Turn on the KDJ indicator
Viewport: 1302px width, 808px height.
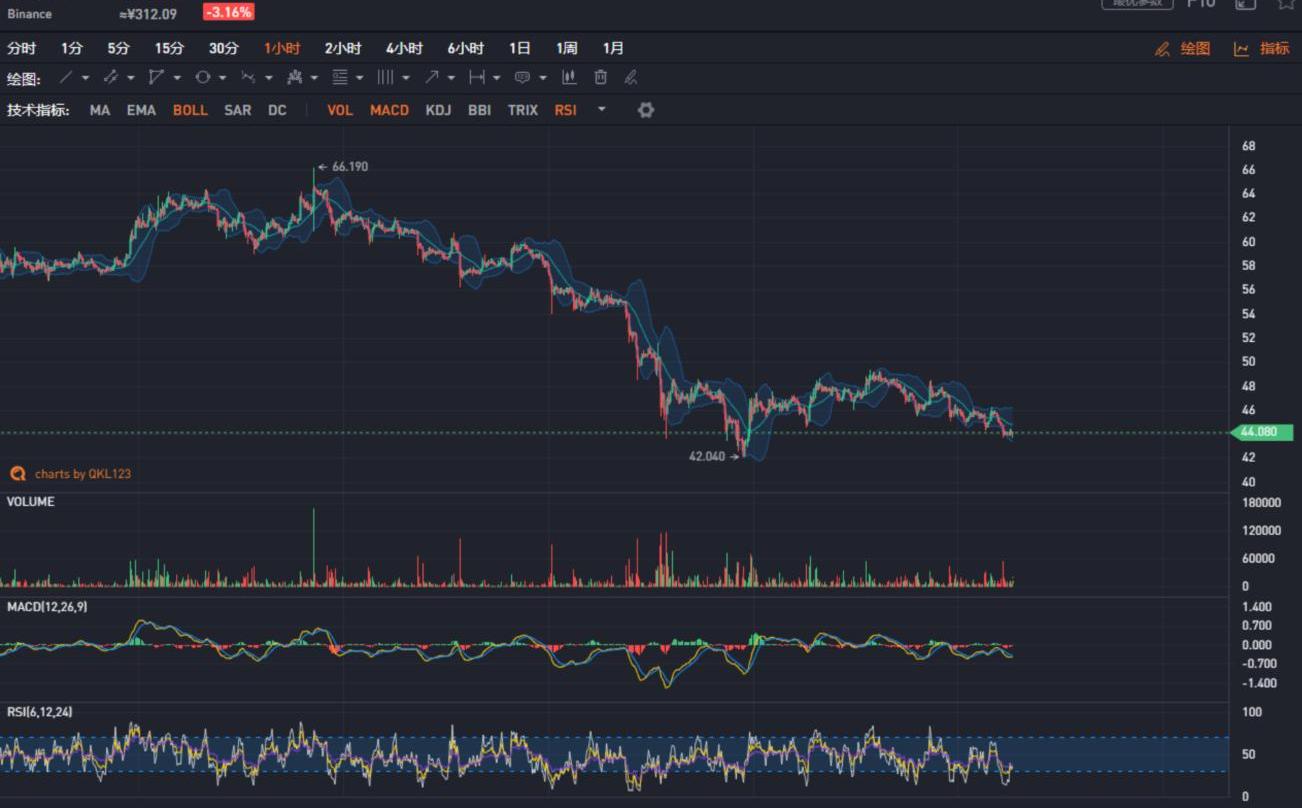[x=438, y=110]
